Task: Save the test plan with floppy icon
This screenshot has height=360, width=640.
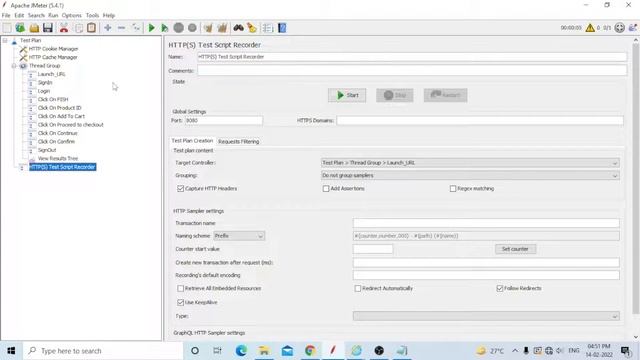Action: (x=48, y=28)
